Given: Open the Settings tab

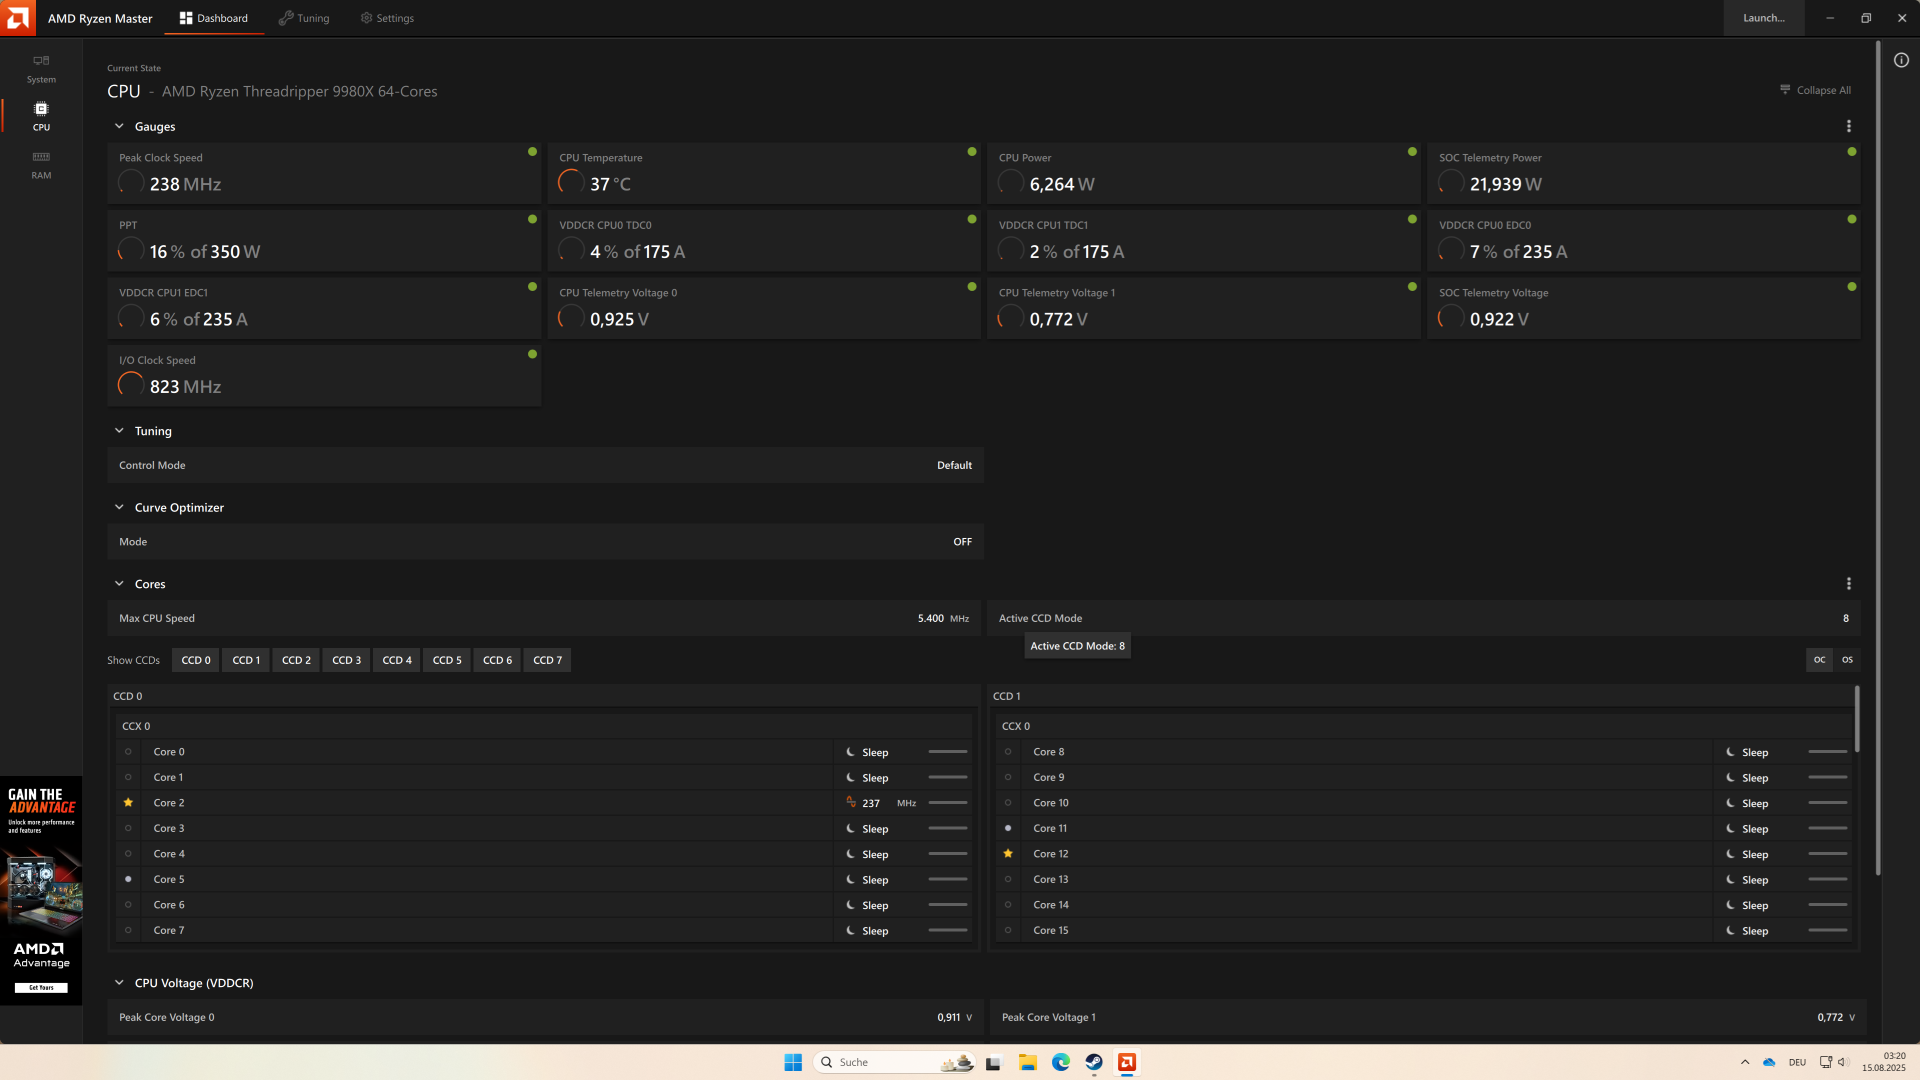Looking at the screenshot, I should [387, 18].
